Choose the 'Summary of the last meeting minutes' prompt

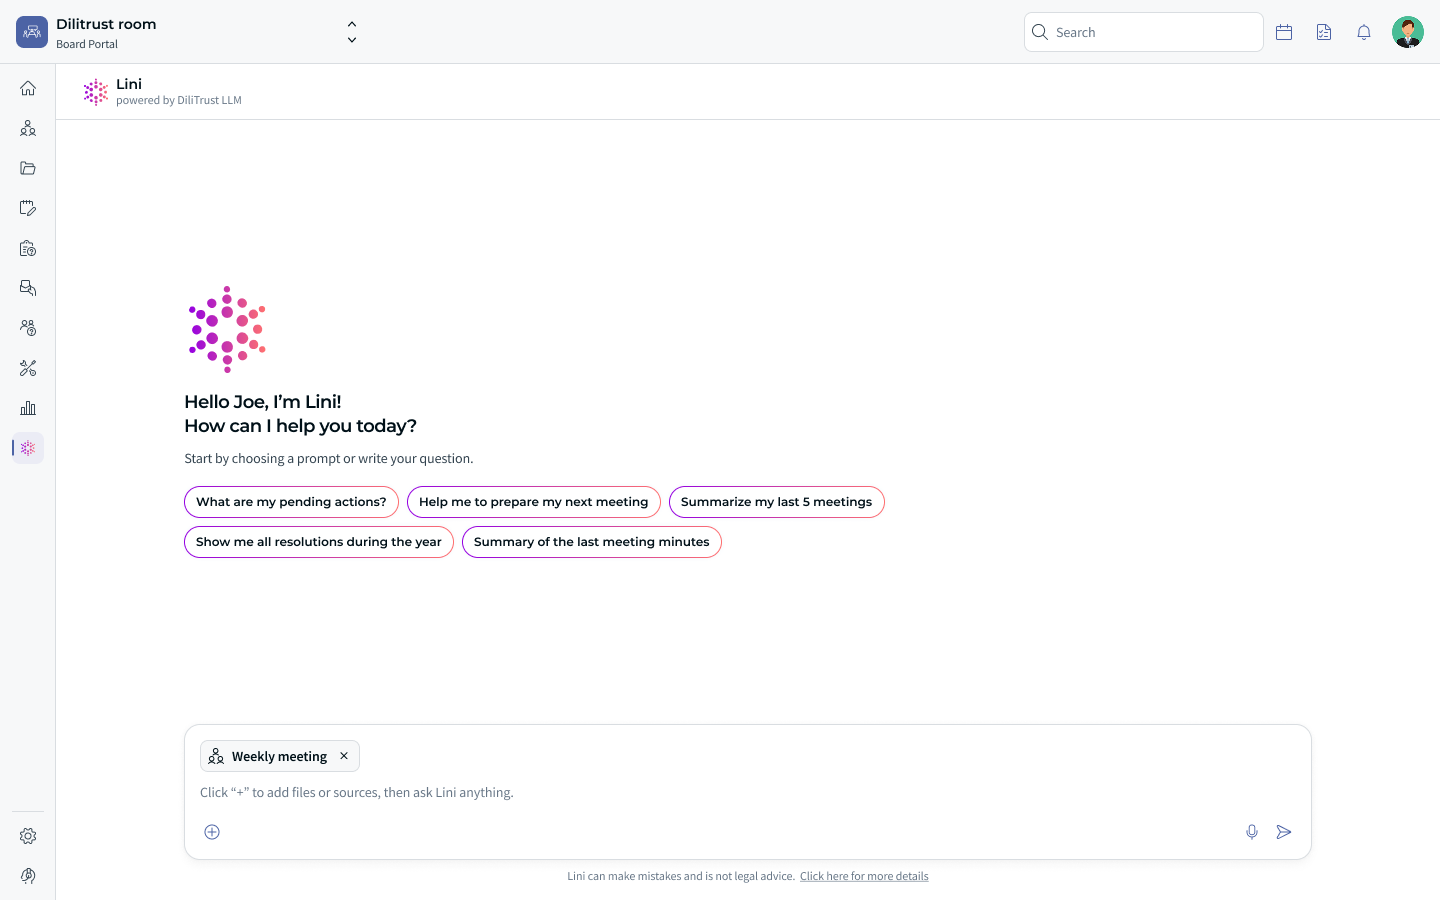click(592, 542)
